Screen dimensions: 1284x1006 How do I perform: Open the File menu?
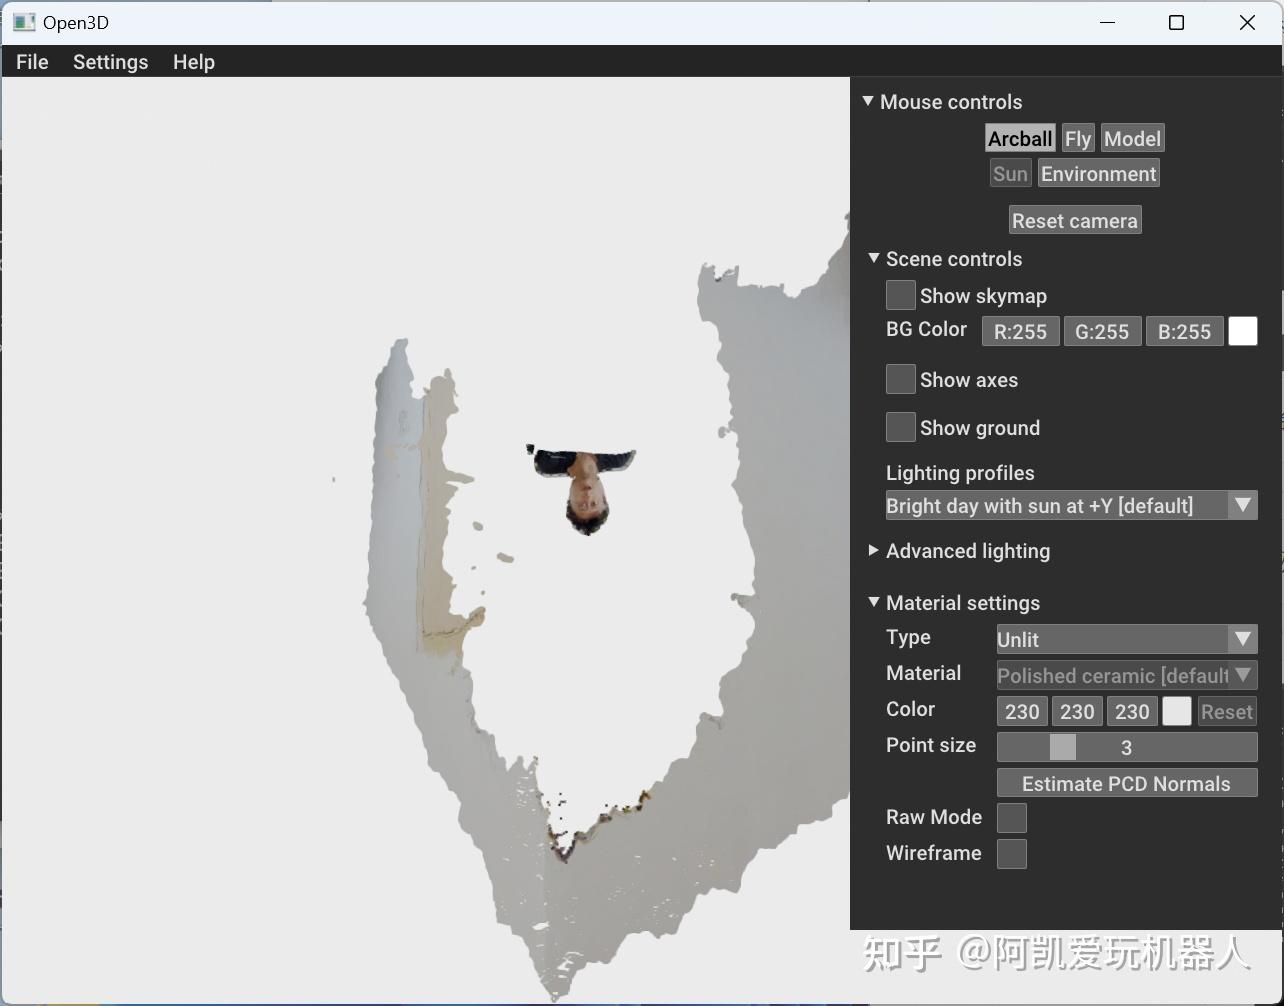(x=31, y=62)
